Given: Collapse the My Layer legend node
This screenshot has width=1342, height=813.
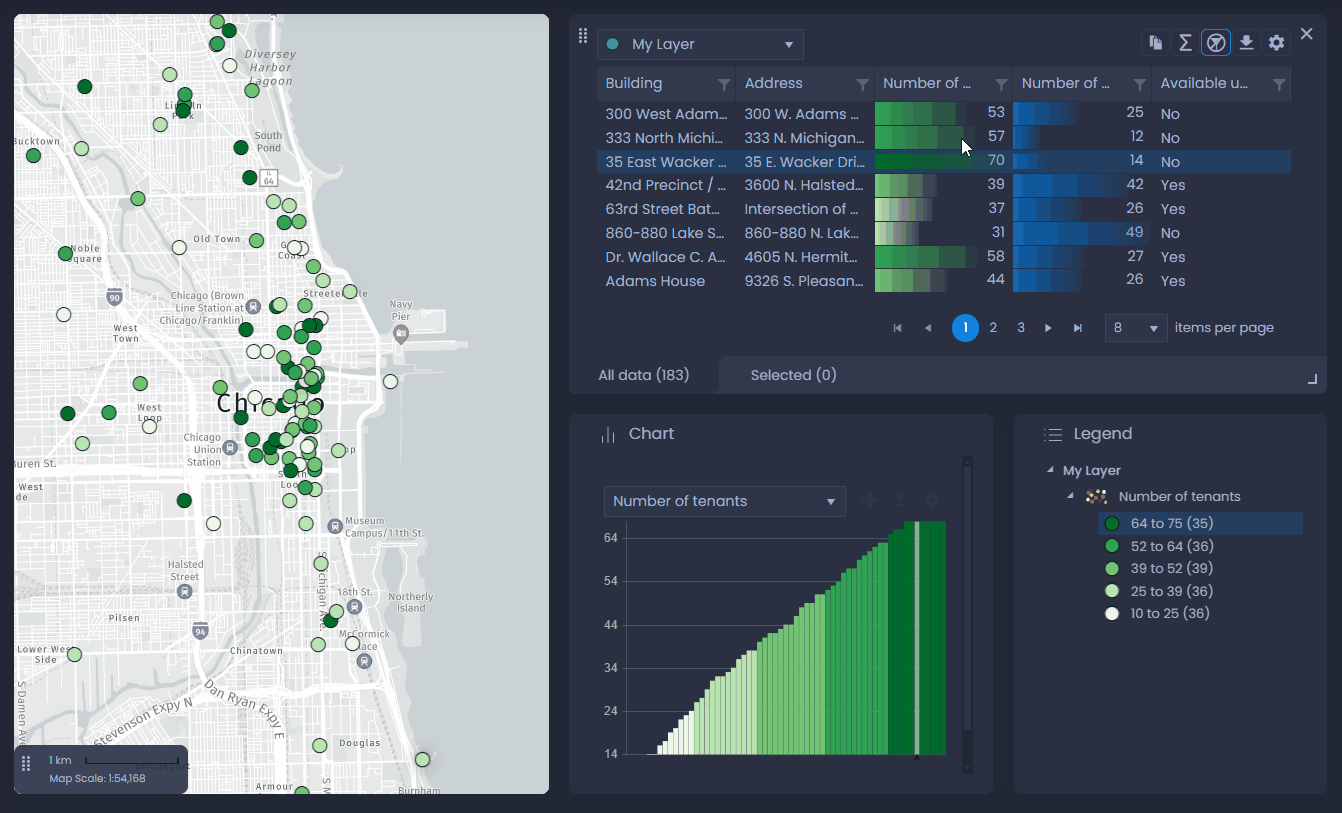Looking at the screenshot, I should coord(1049,470).
